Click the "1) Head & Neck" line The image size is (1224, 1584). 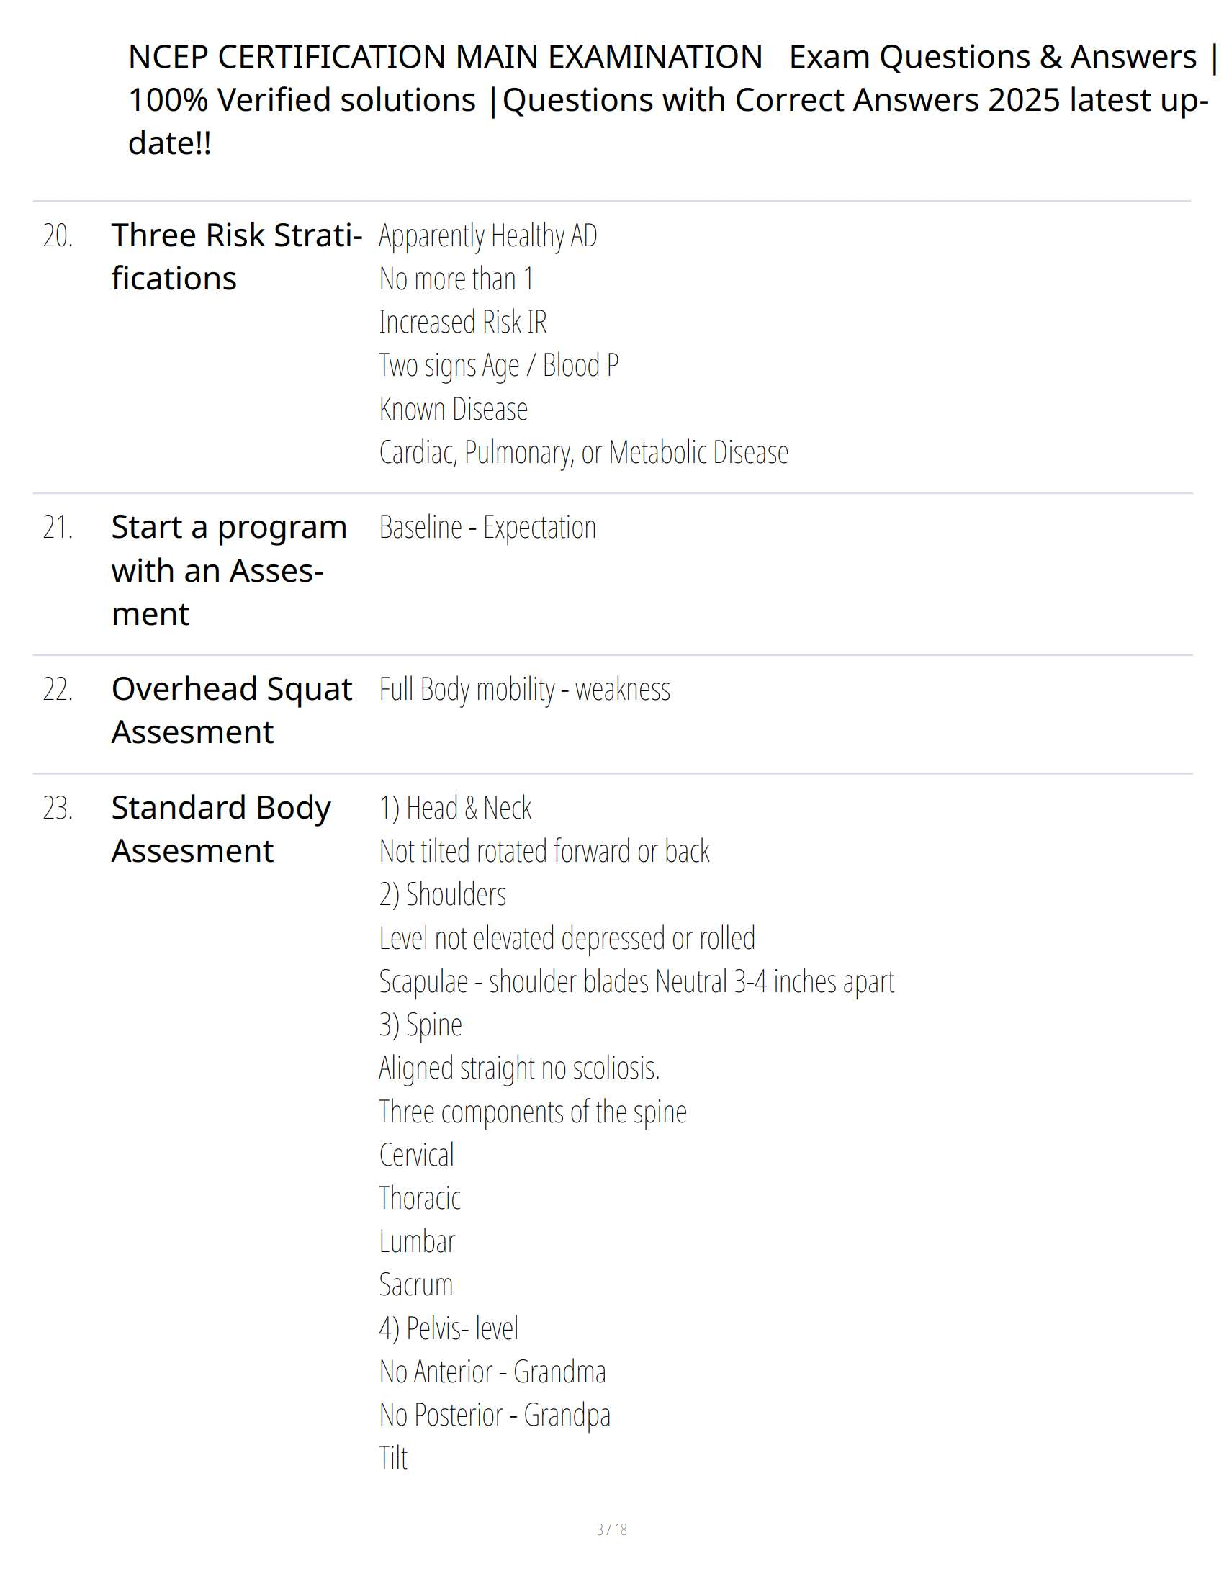[455, 807]
